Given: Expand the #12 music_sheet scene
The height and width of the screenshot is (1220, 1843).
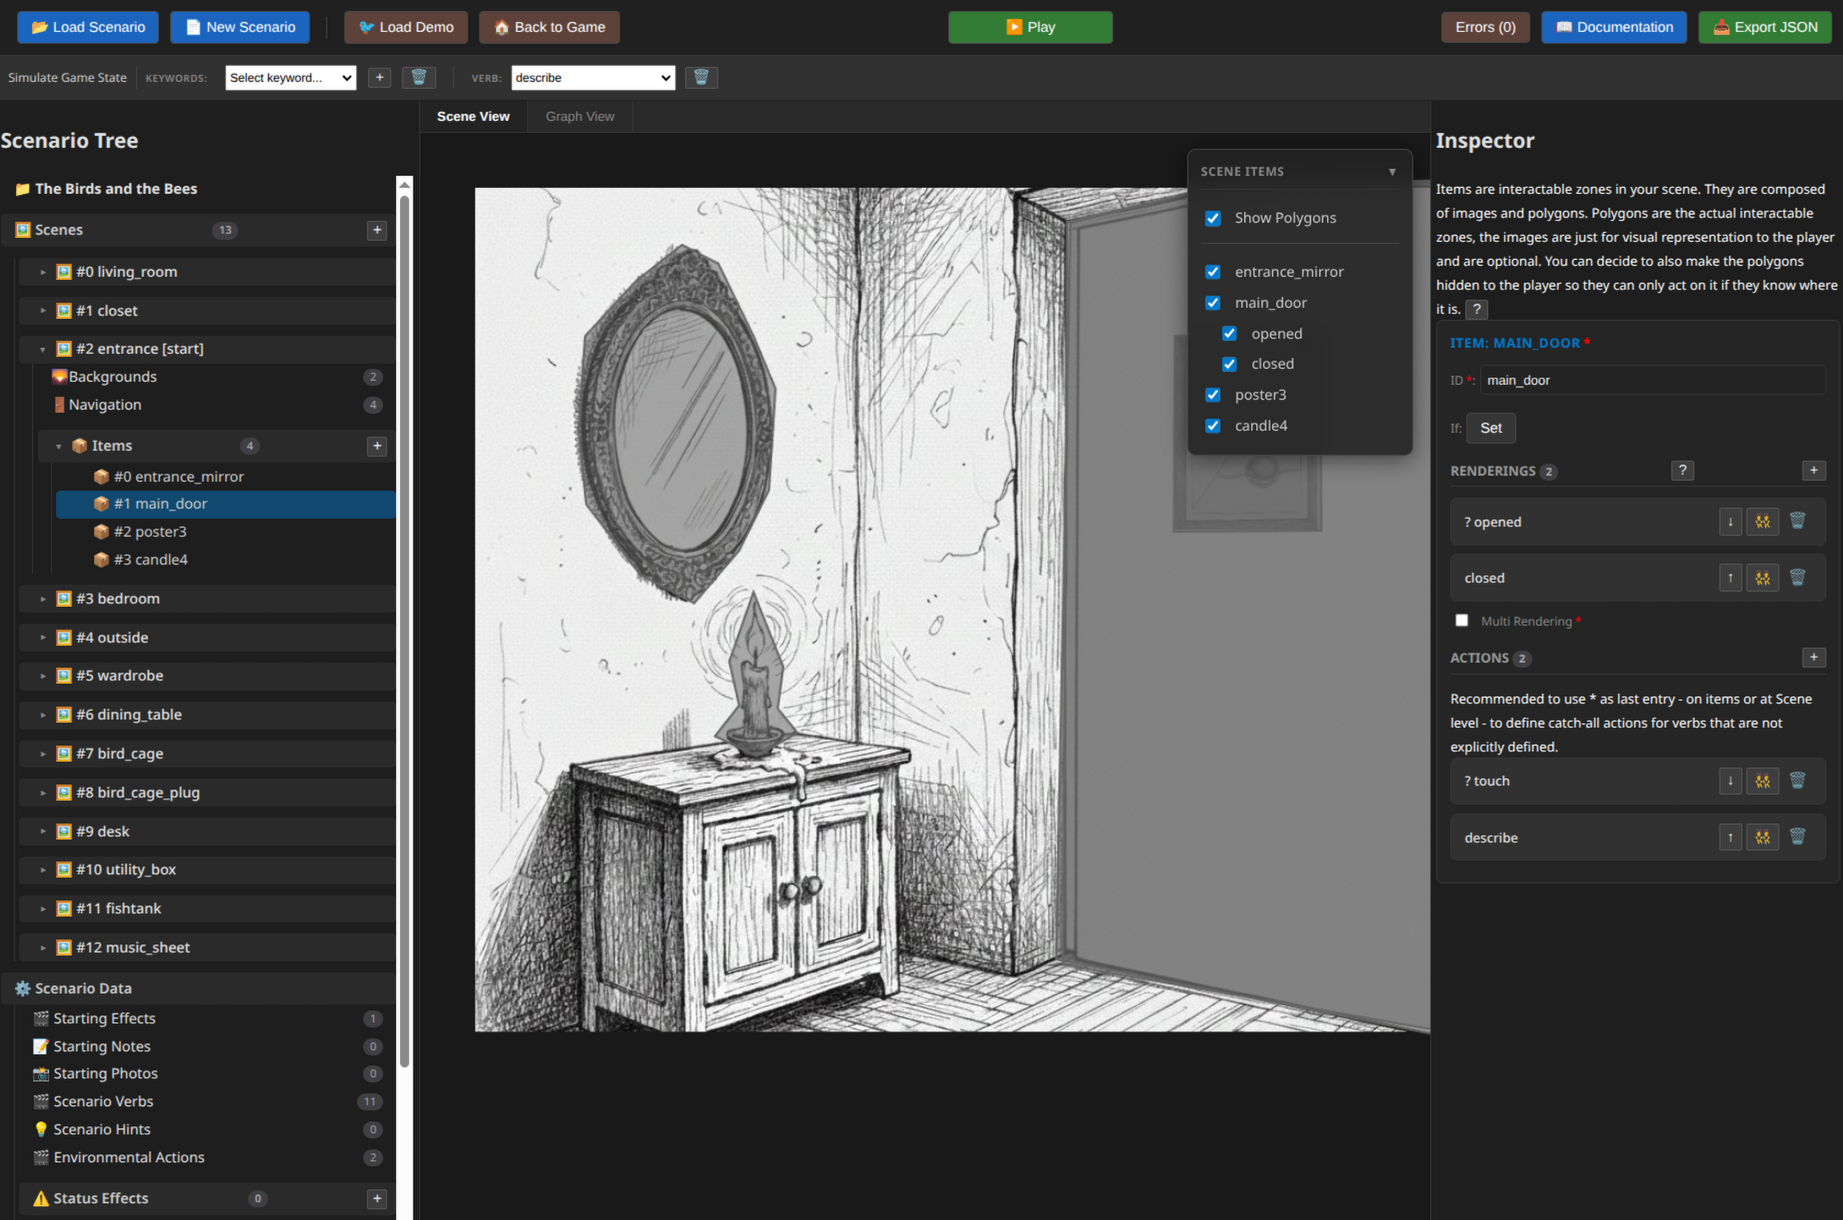Looking at the screenshot, I should (x=43, y=947).
